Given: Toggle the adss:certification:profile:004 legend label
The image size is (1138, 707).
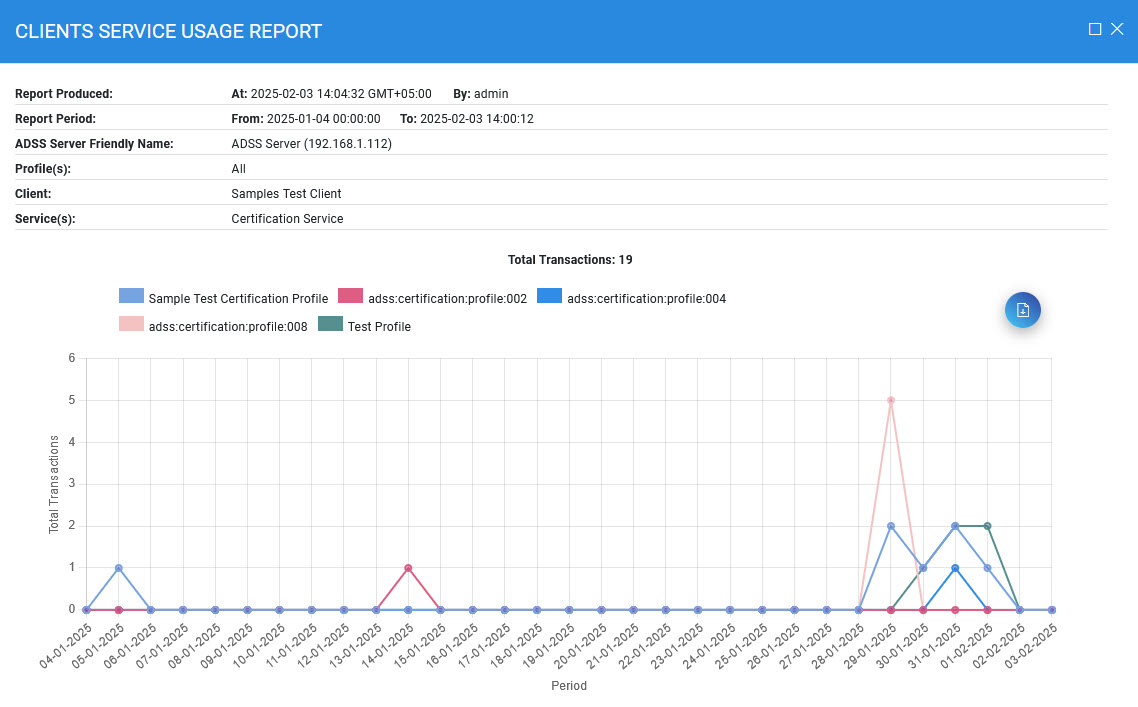Looking at the screenshot, I should [x=646, y=298].
